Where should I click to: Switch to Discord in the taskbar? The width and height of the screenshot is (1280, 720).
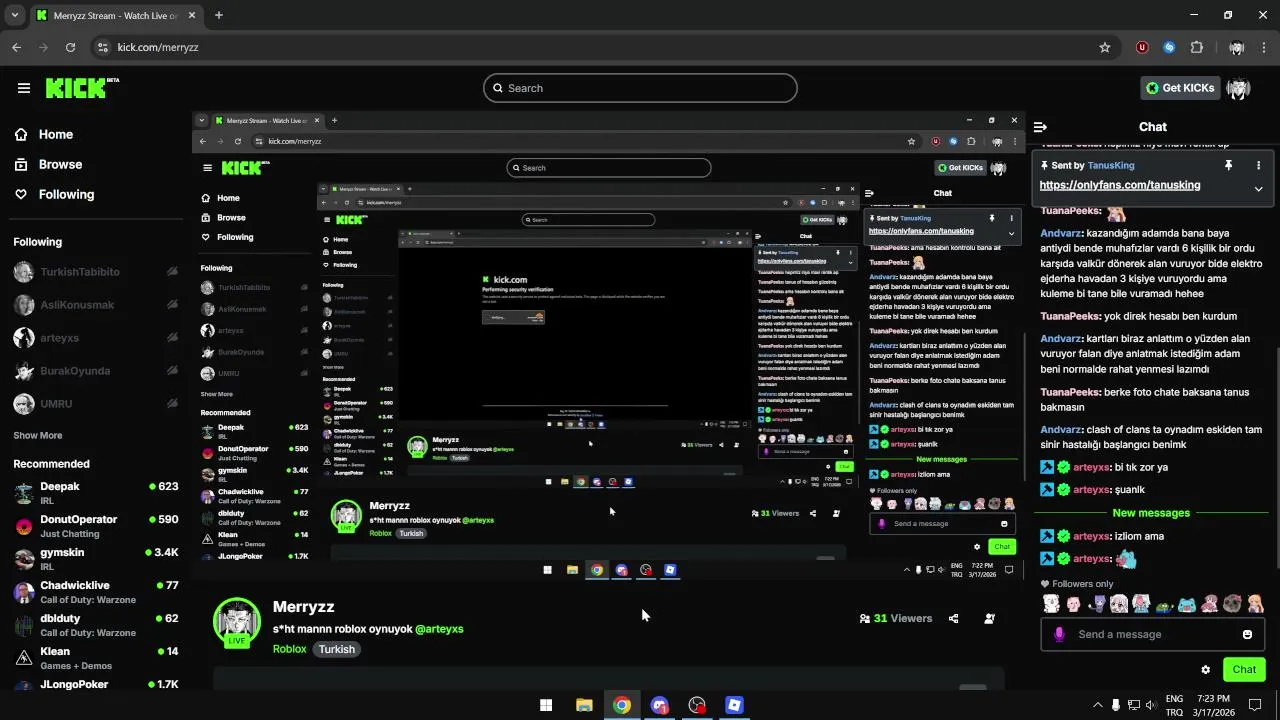click(x=659, y=705)
